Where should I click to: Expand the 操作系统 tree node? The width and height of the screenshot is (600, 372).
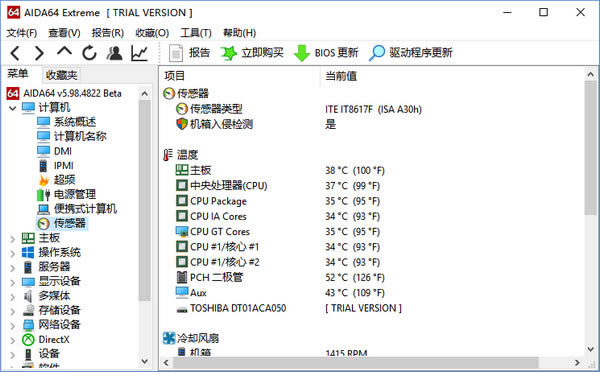coord(12,253)
